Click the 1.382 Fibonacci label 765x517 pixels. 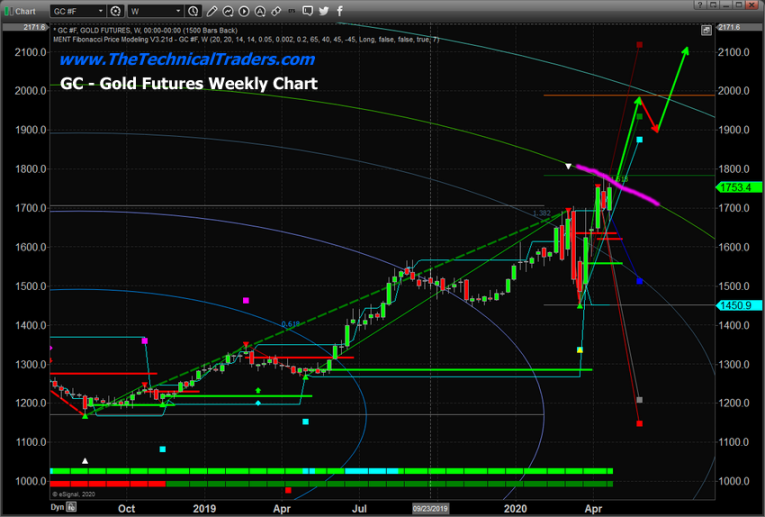pos(542,213)
